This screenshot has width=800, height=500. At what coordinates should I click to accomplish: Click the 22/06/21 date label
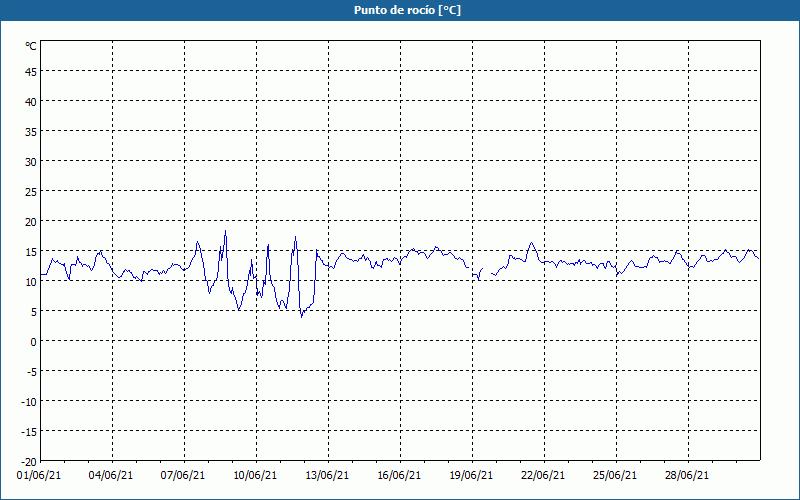click(543, 475)
